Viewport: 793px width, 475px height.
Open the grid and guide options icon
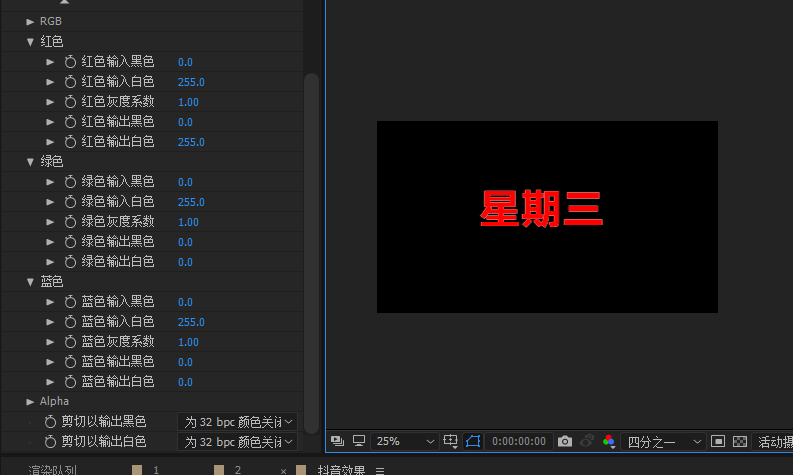coord(451,441)
